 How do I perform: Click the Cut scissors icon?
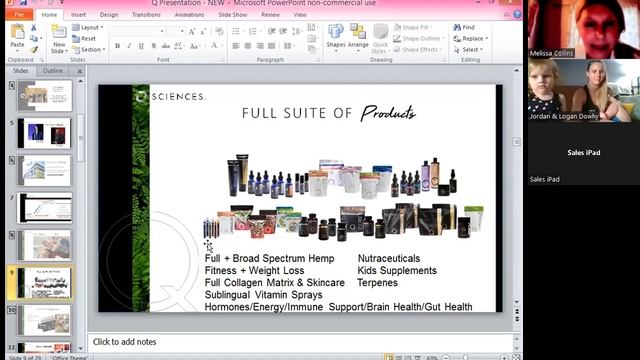click(33, 27)
